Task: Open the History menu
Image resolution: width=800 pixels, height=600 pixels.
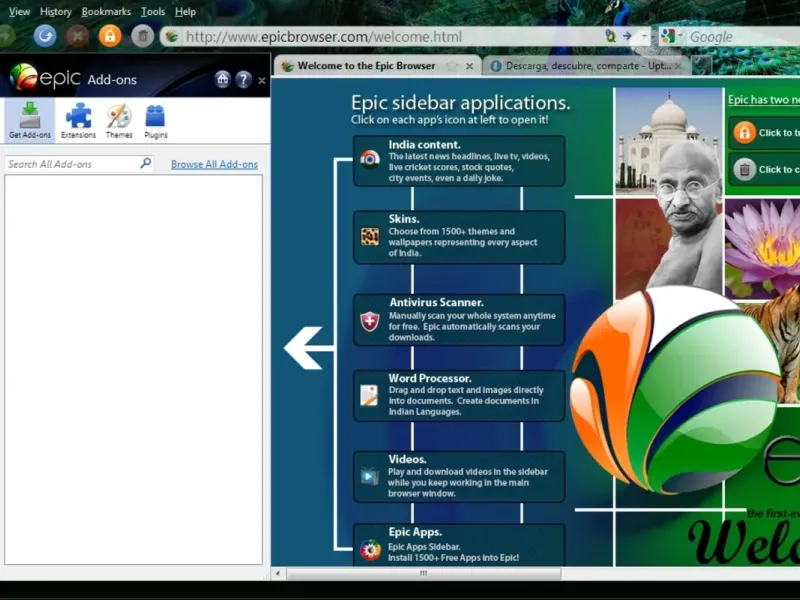Action: point(56,11)
